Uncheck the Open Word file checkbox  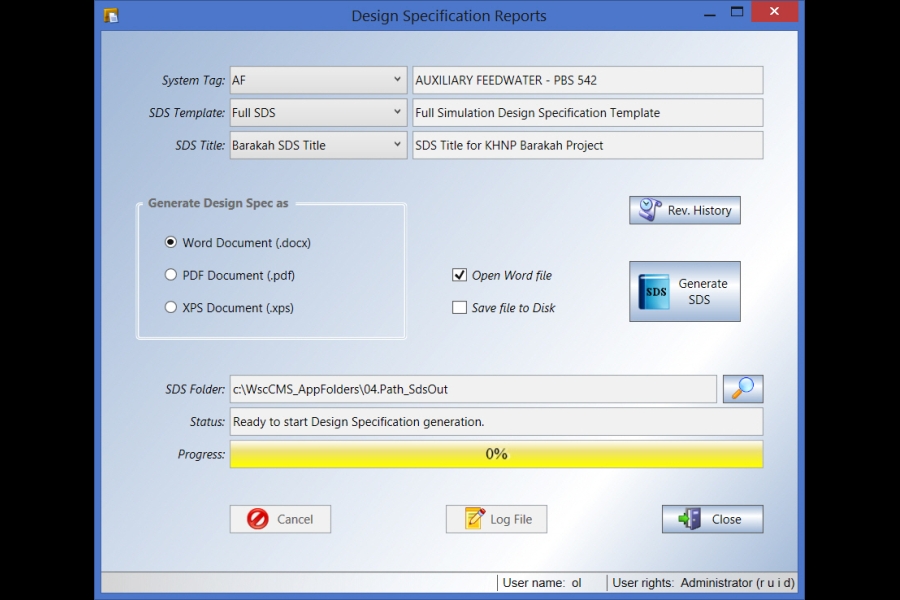[x=459, y=275]
